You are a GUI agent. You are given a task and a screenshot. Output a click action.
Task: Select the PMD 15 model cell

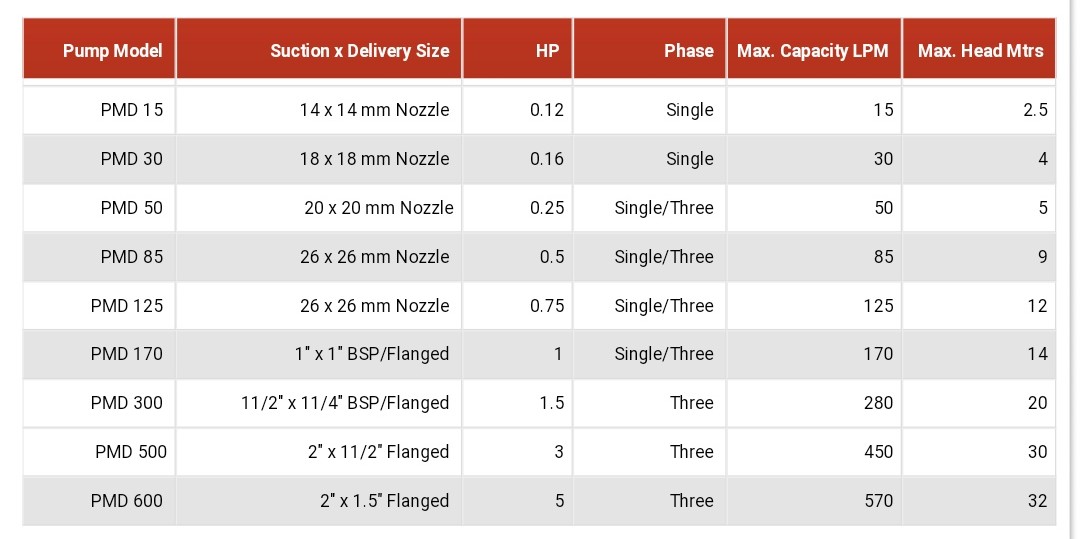click(131, 110)
